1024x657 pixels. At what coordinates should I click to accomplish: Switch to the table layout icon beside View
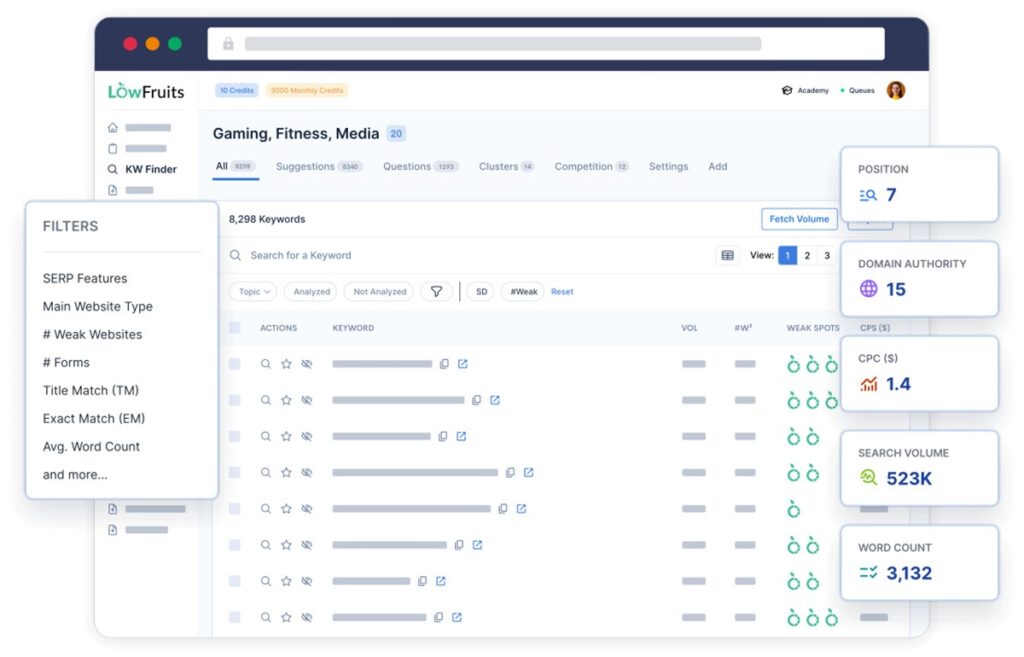coord(728,255)
